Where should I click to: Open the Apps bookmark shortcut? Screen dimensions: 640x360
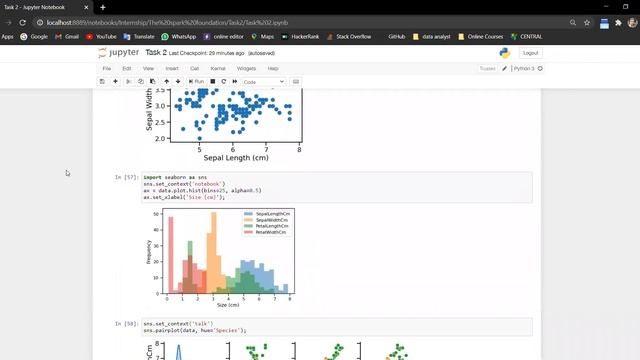[7, 37]
